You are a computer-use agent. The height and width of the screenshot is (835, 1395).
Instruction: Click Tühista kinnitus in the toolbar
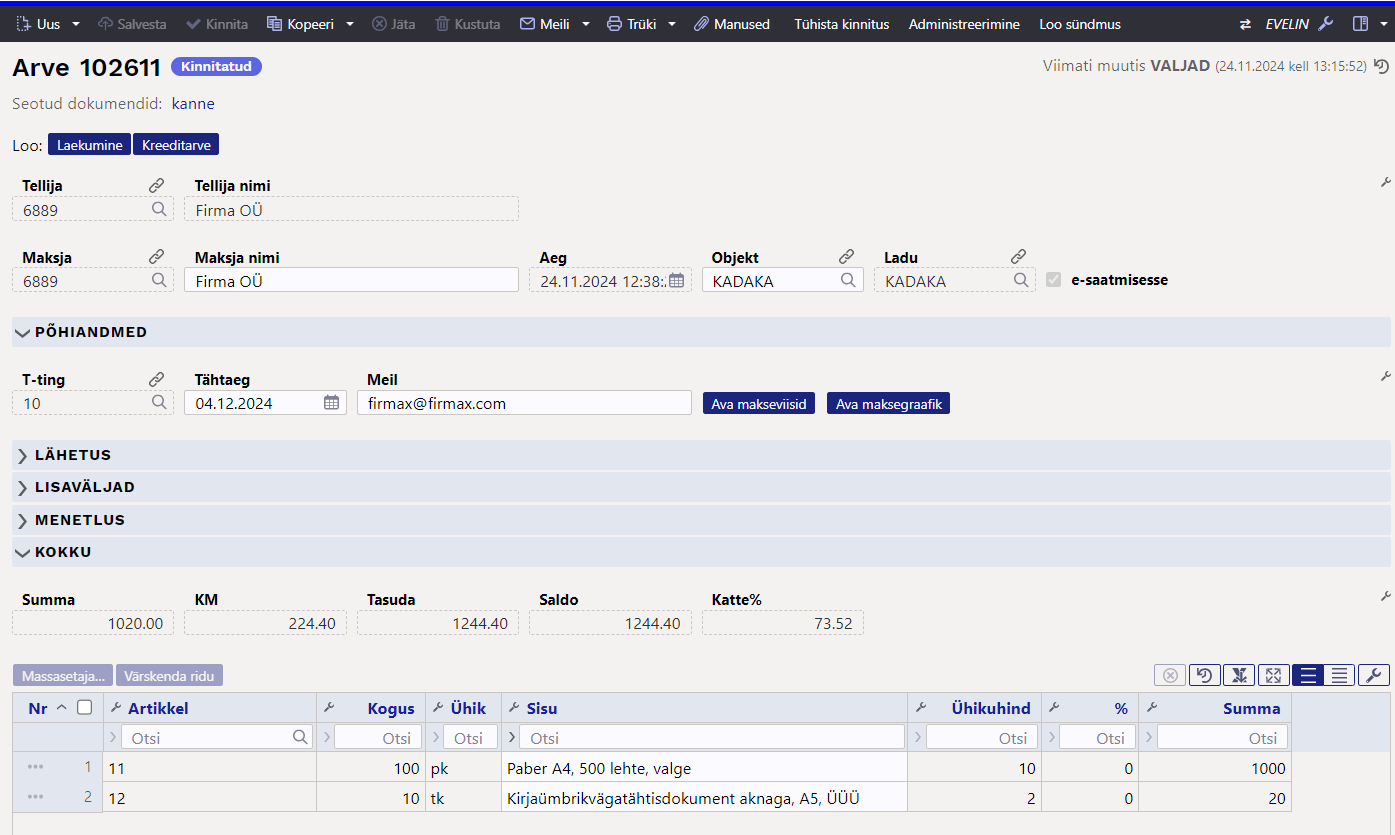coord(841,24)
